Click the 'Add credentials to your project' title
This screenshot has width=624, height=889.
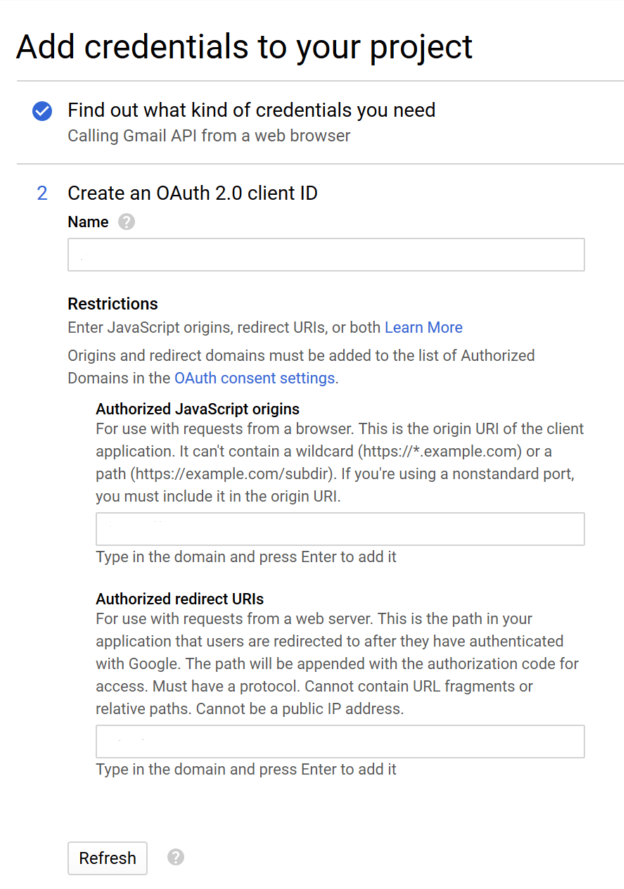pyautogui.click(x=244, y=46)
